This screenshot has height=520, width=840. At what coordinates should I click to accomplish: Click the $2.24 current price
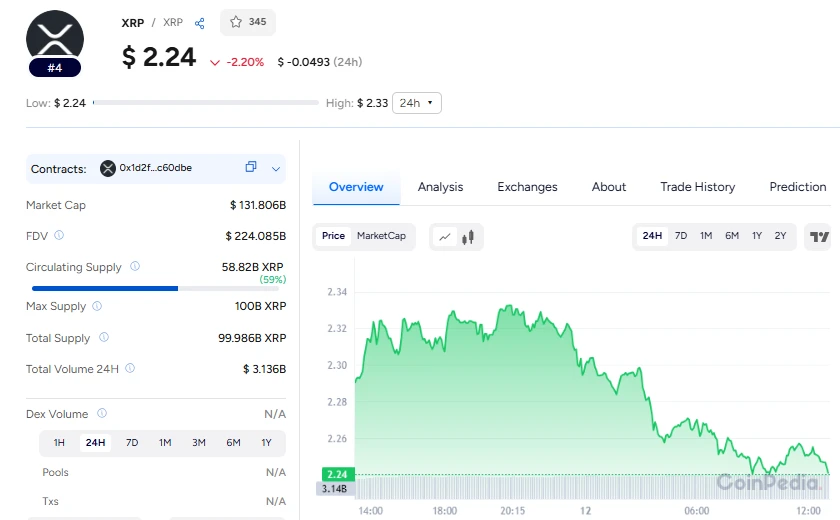159,57
